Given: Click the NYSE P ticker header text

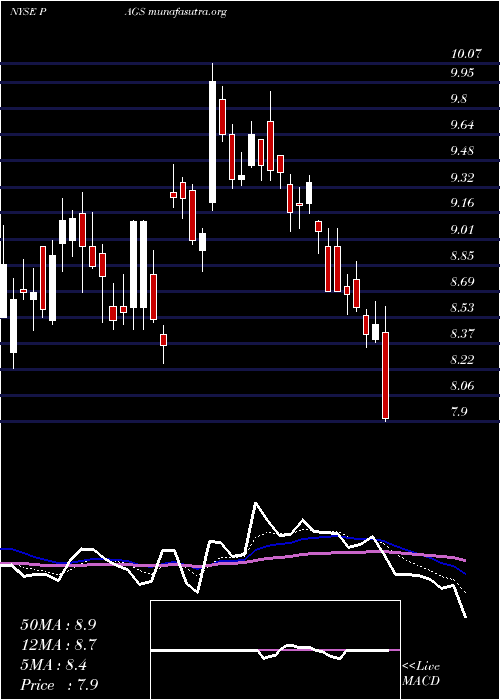Looking at the screenshot, I should pyautogui.click(x=29, y=12).
